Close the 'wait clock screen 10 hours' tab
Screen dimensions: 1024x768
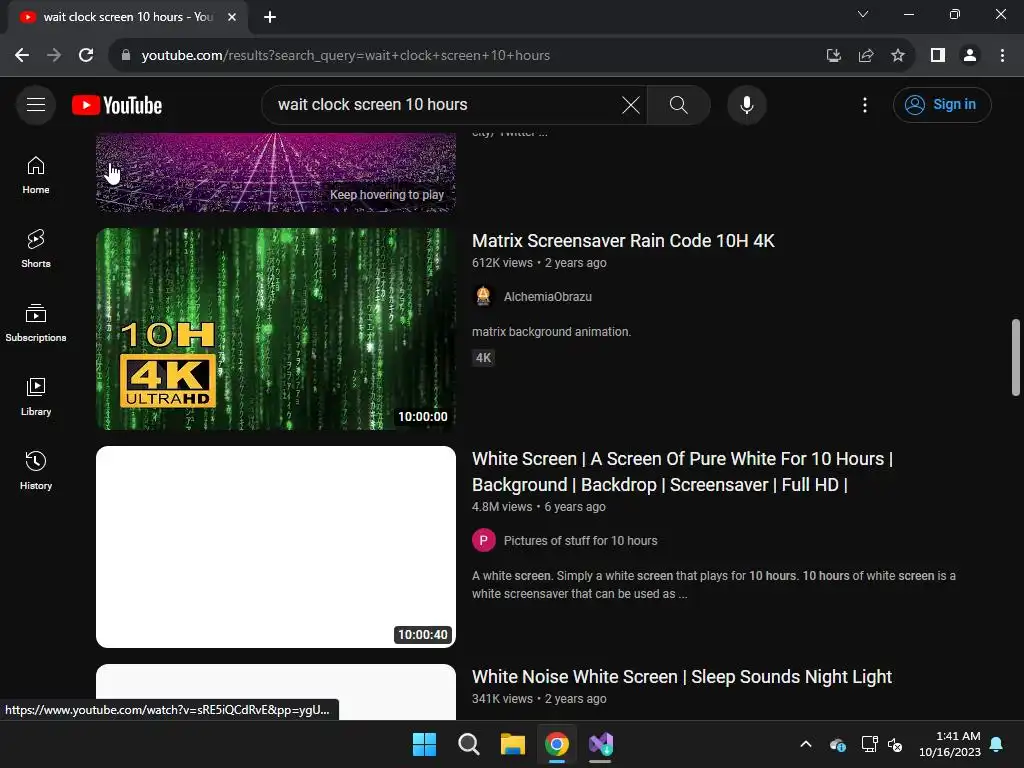[x=232, y=17]
